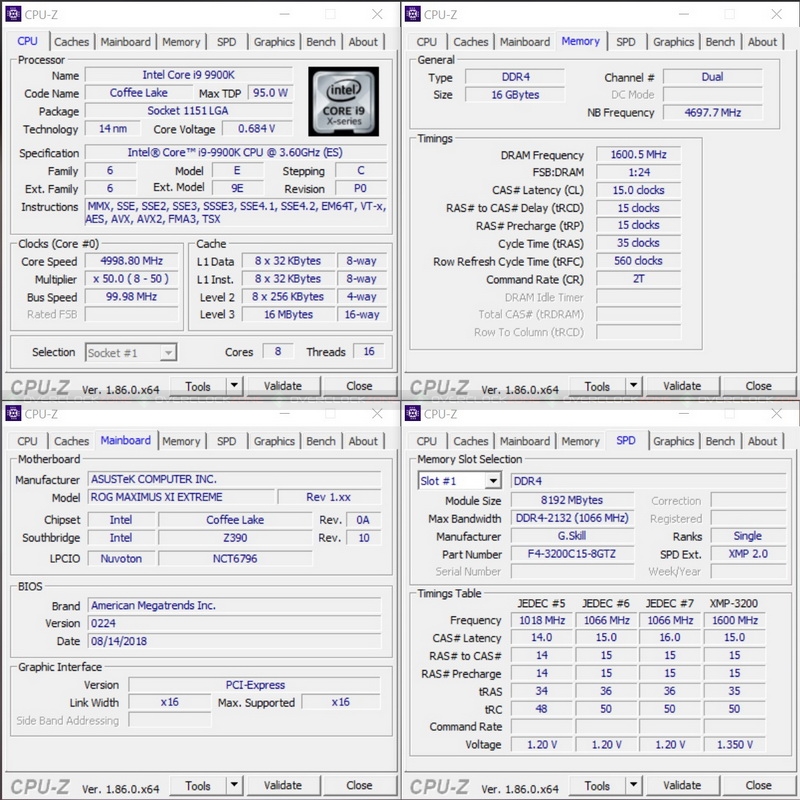Viewport: 800px width, 800px height.
Task: Click DRAM Frequency value 1600.5 MHz
Action: point(638,155)
